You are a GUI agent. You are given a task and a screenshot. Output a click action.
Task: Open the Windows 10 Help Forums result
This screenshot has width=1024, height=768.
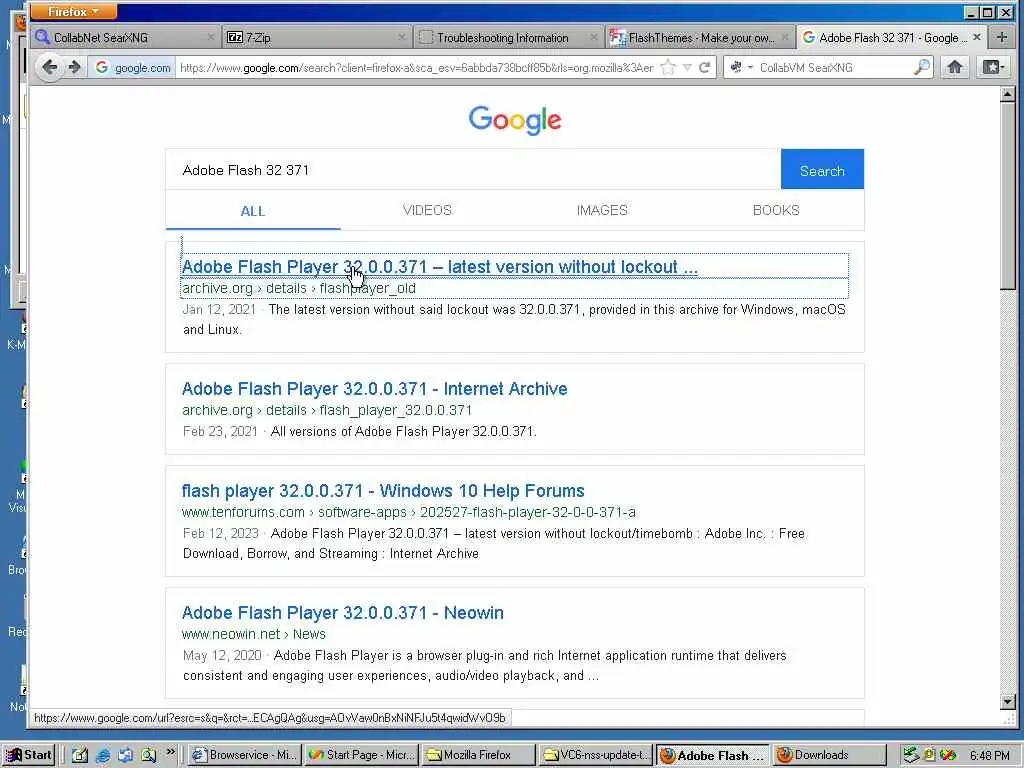(383, 490)
